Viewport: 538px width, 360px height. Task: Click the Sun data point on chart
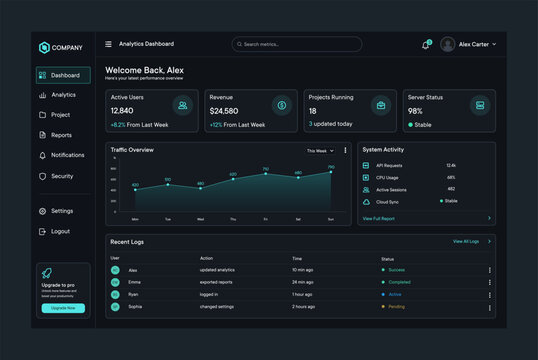[331, 172]
